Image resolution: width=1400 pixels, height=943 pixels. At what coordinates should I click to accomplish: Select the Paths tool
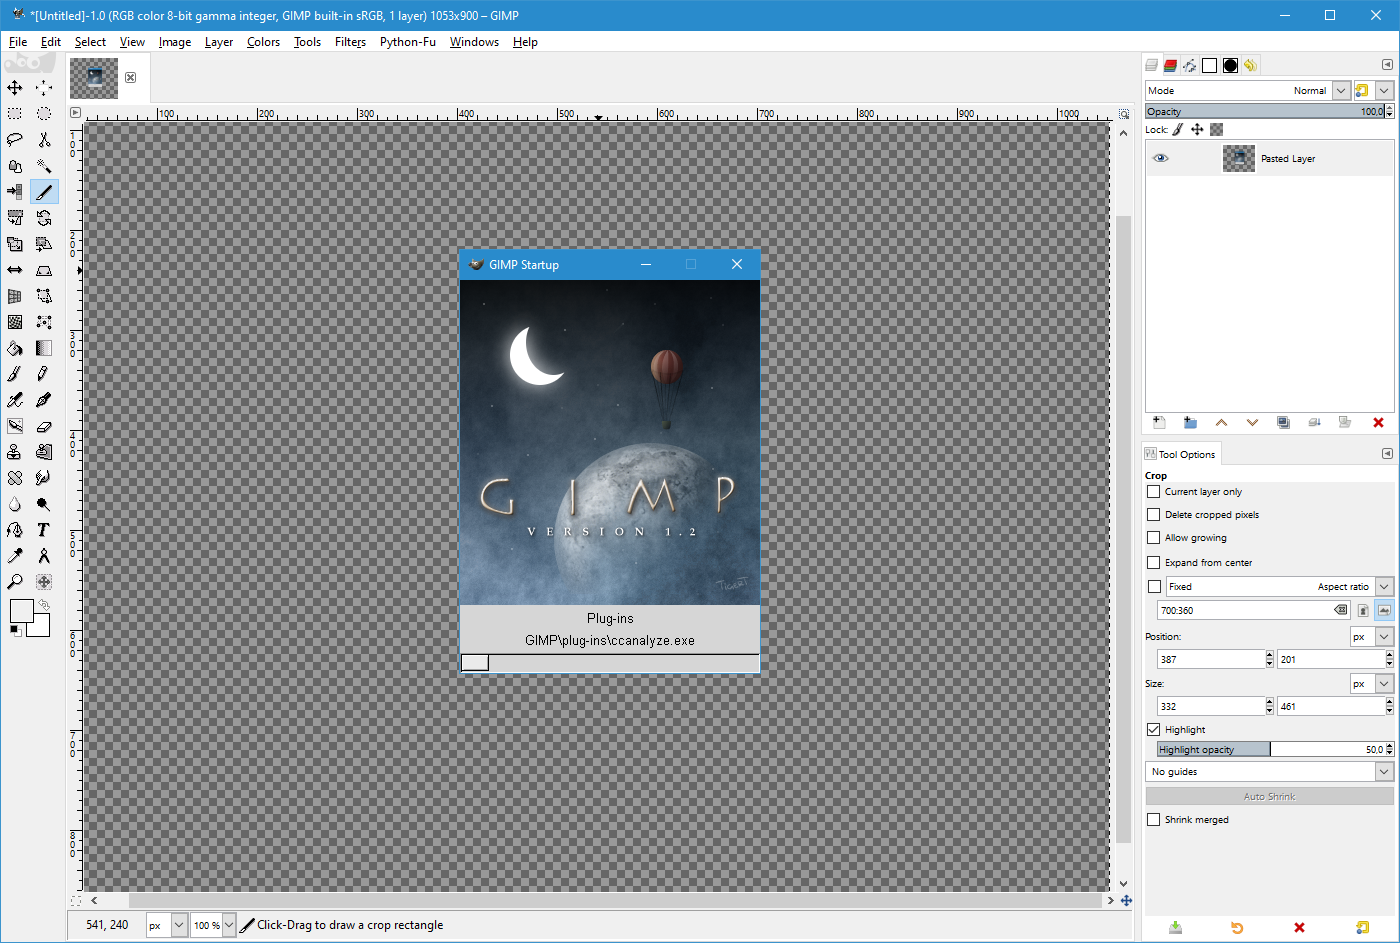tap(15, 530)
